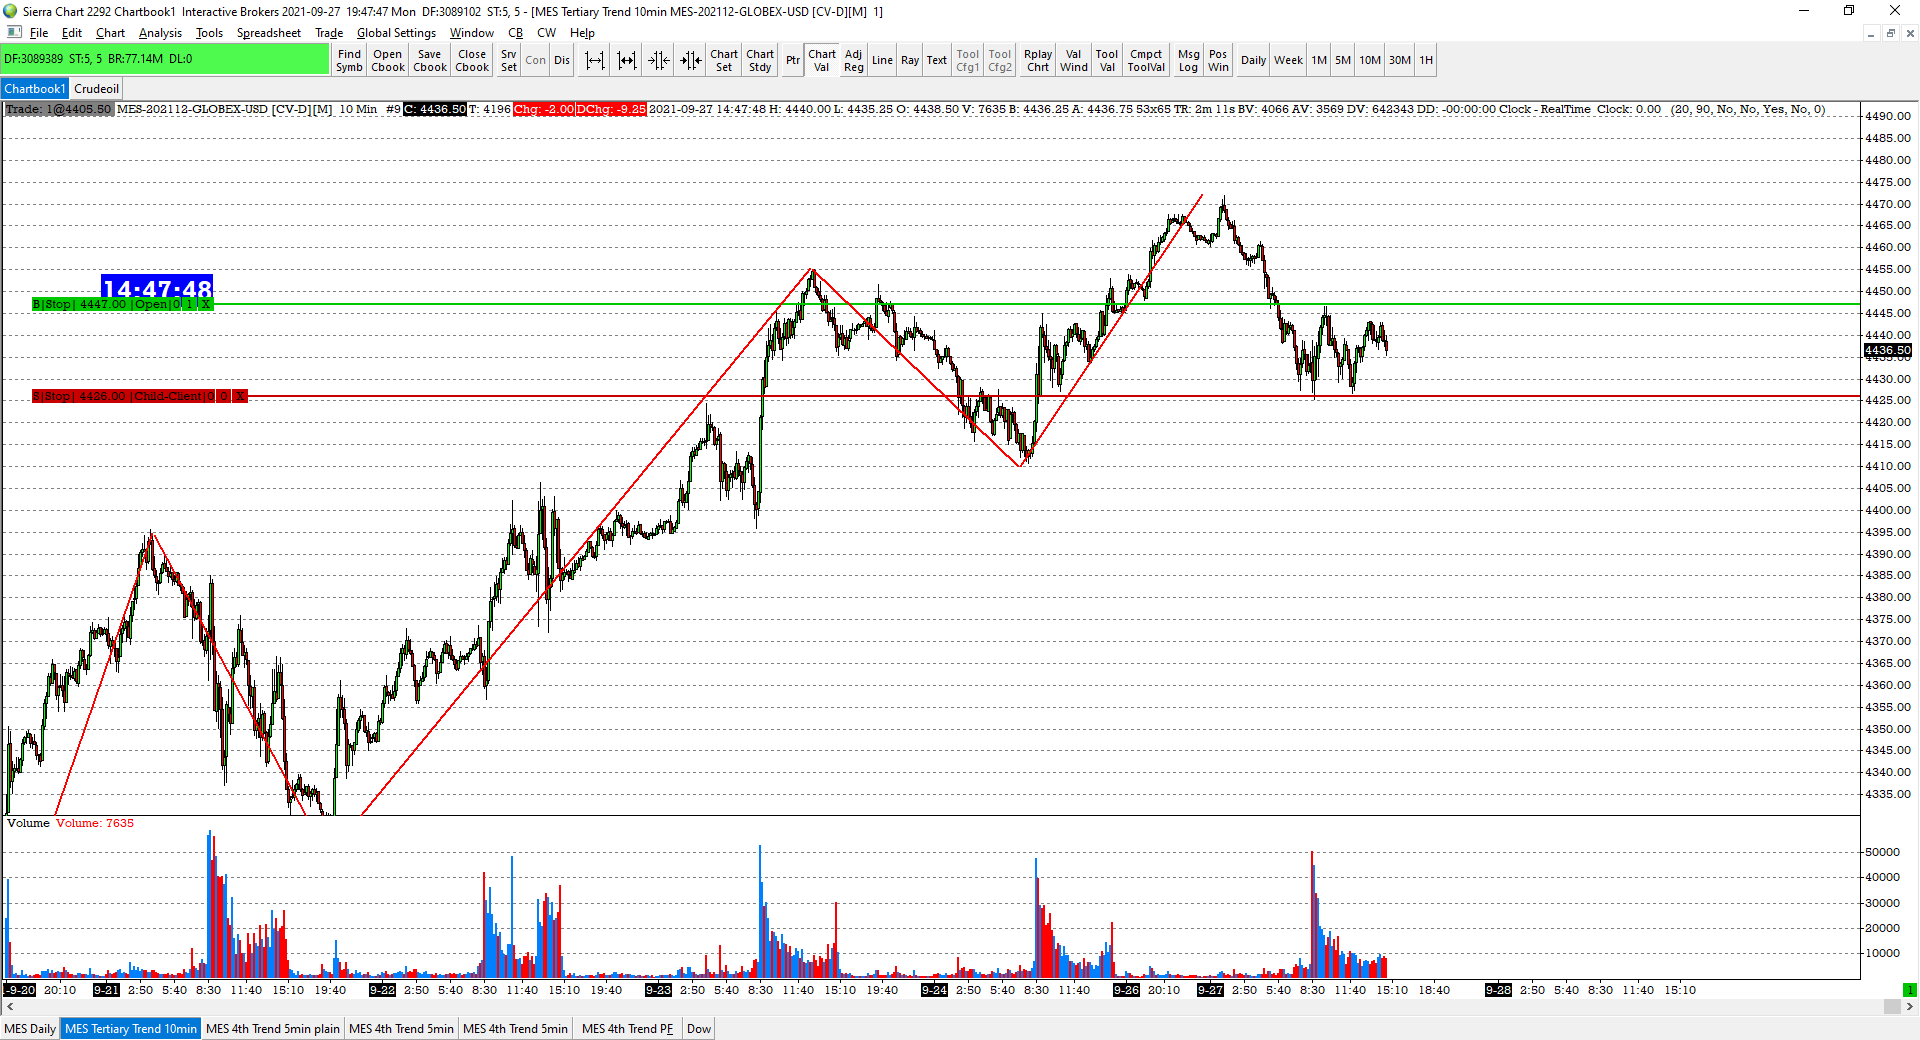
Task: Open Chart Stdy studies window
Action: pyautogui.click(x=760, y=60)
